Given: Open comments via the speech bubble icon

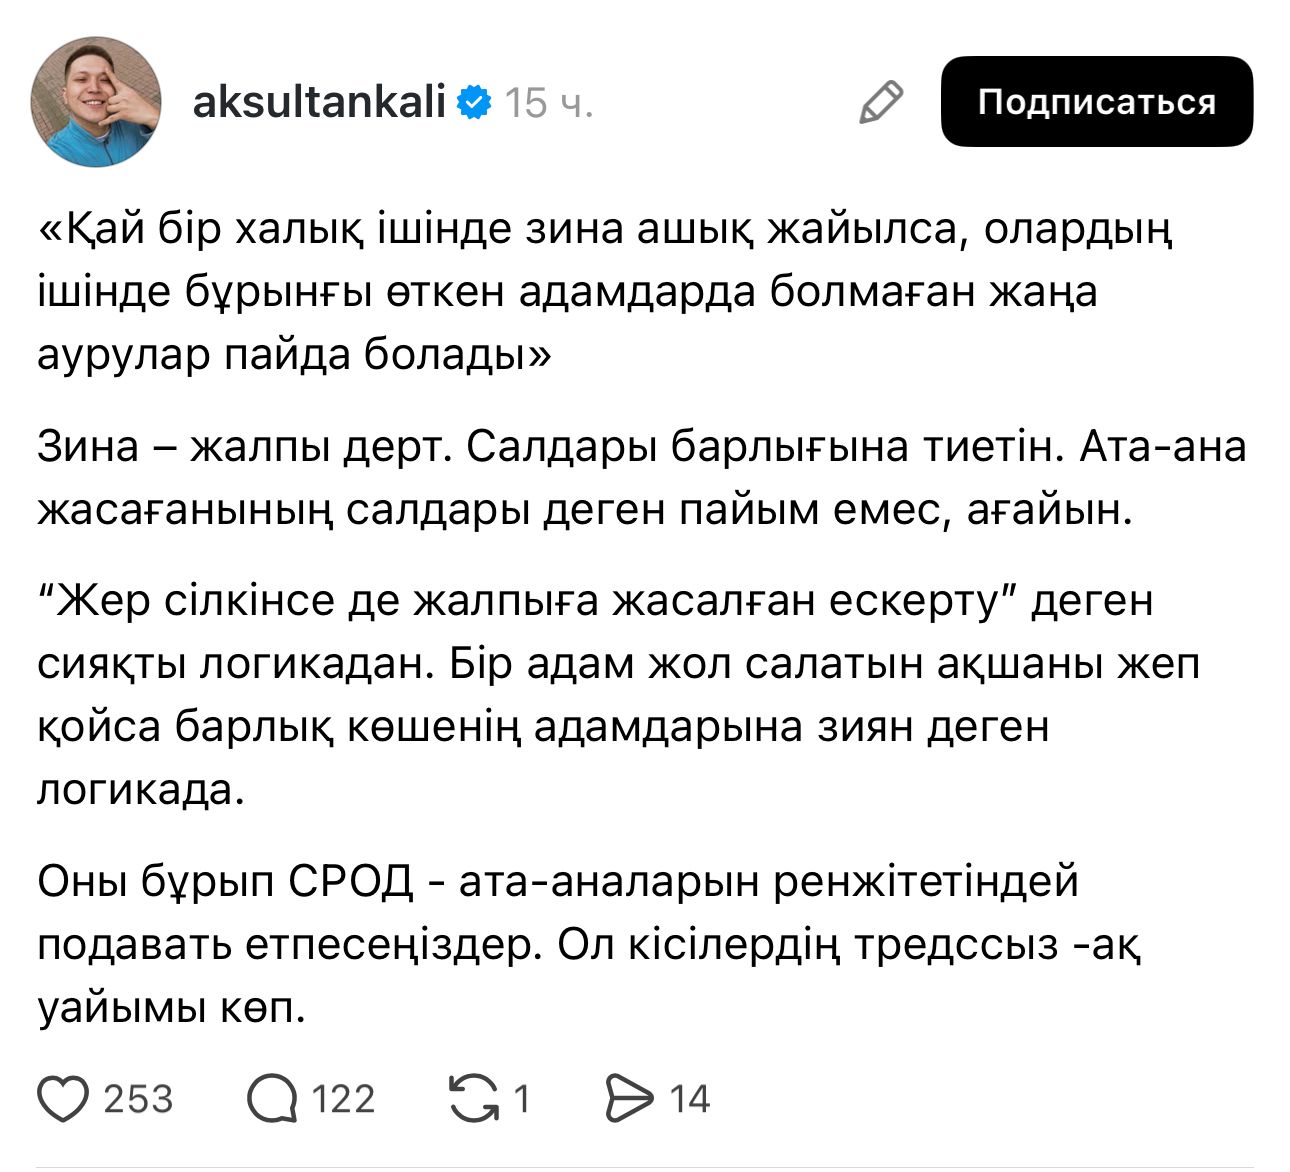Looking at the screenshot, I should [x=273, y=1099].
